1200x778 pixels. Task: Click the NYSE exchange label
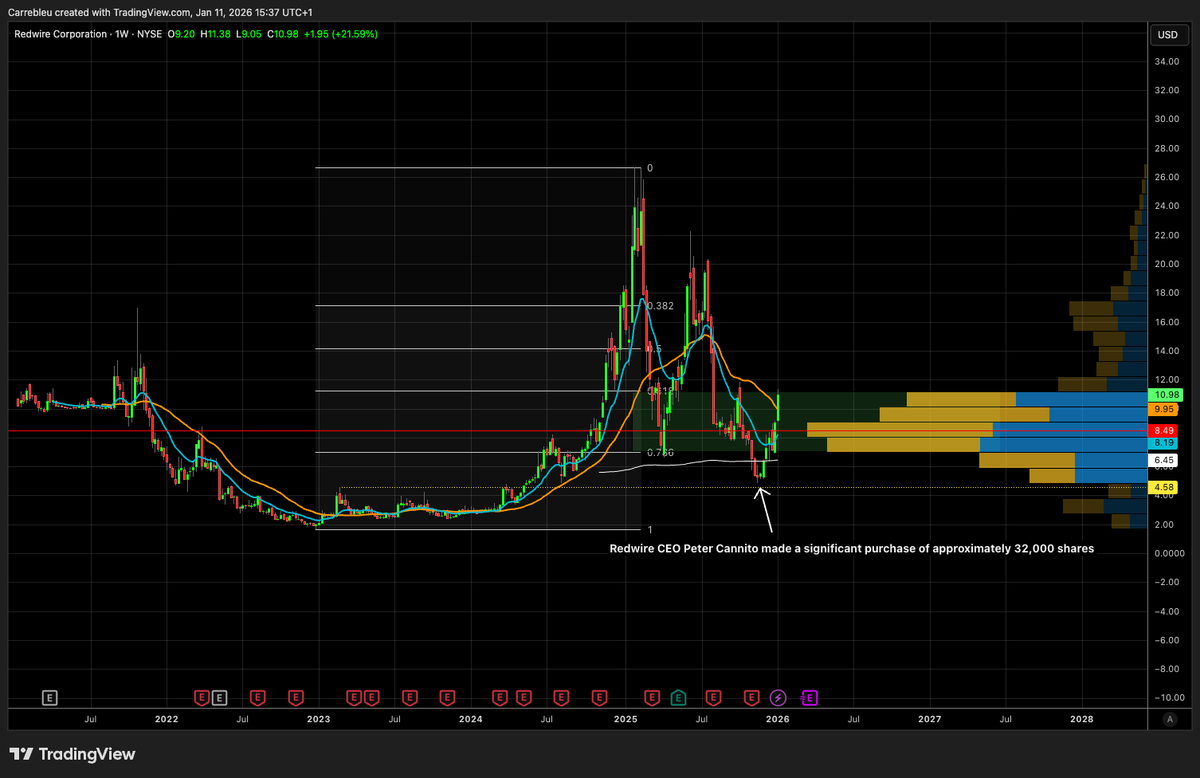[x=148, y=34]
